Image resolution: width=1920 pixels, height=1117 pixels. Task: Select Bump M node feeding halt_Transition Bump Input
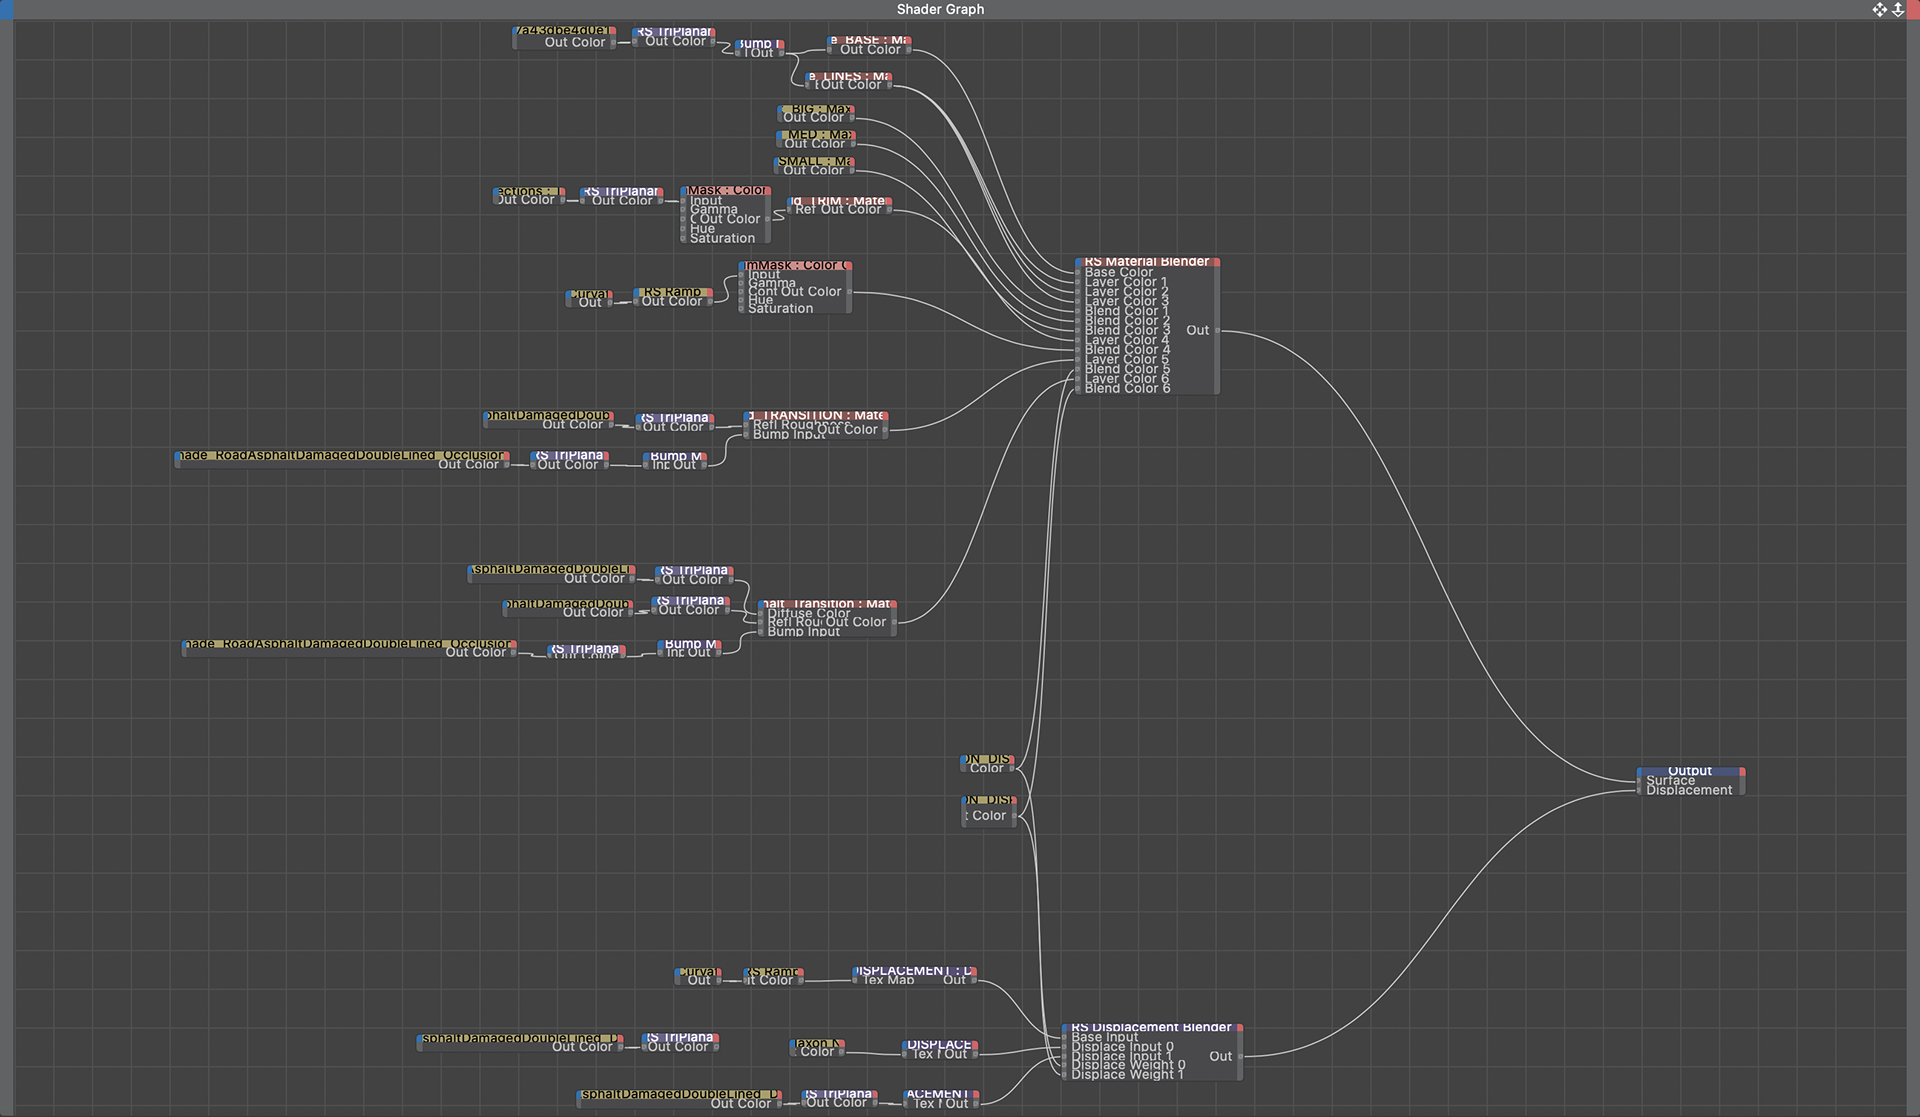coord(689,648)
